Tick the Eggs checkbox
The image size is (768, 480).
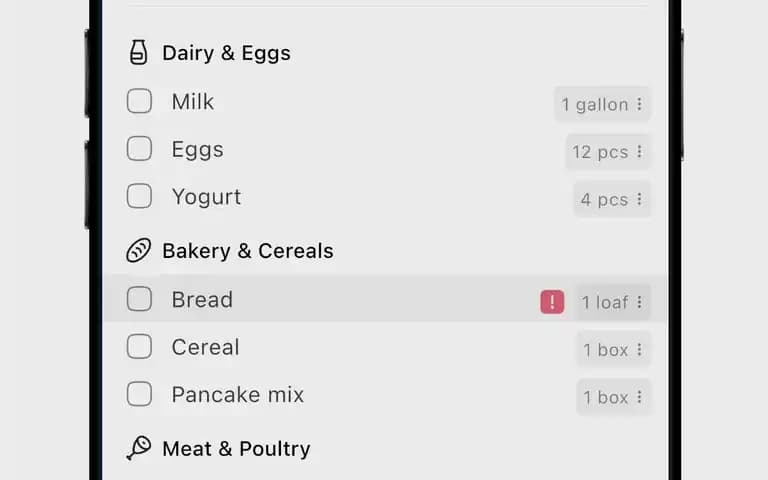click(139, 148)
